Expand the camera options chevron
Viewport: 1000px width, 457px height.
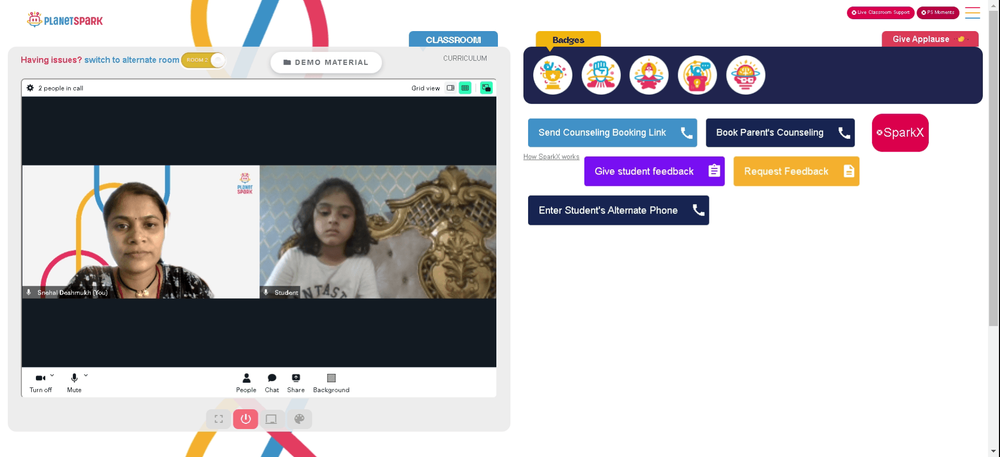pos(52,375)
